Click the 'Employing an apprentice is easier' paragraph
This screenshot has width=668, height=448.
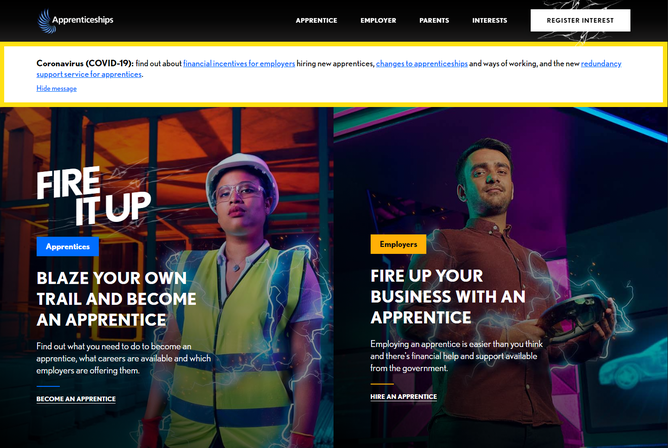point(455,356)
